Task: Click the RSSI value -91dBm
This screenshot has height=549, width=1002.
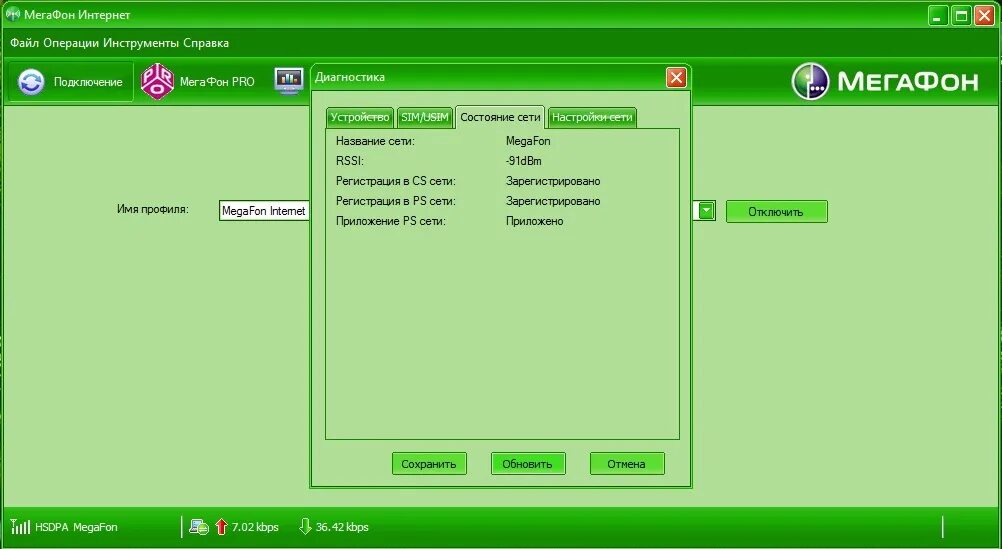Action: (x=523, y=161)
